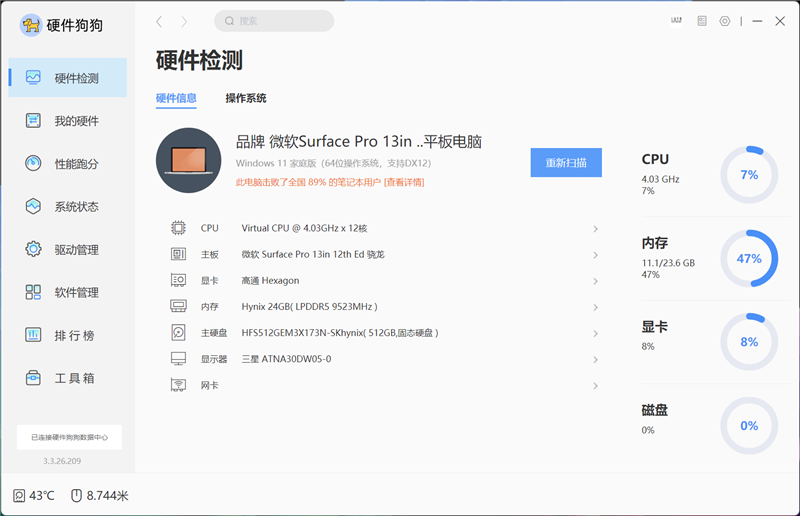The image size is (800, 516).
Task: Click 品牌 微软Surface Pro 13in title
Action: coord(359,141)
